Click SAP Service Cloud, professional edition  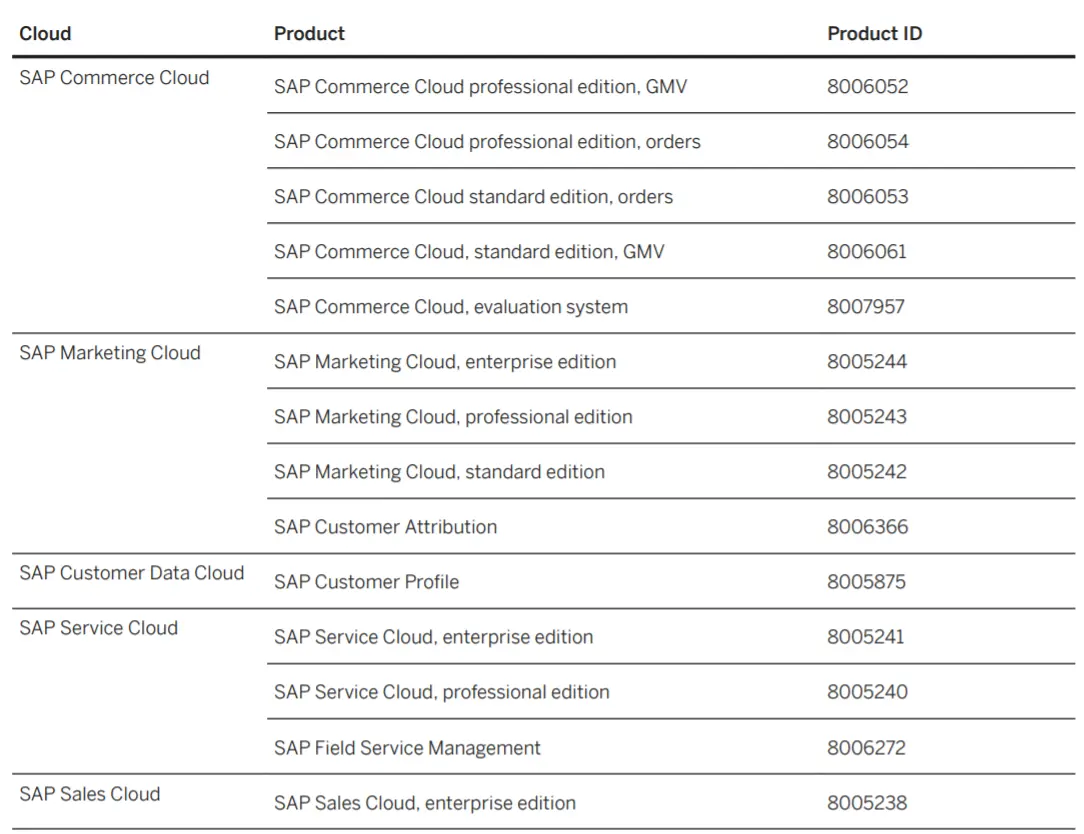tap(441, 692)
